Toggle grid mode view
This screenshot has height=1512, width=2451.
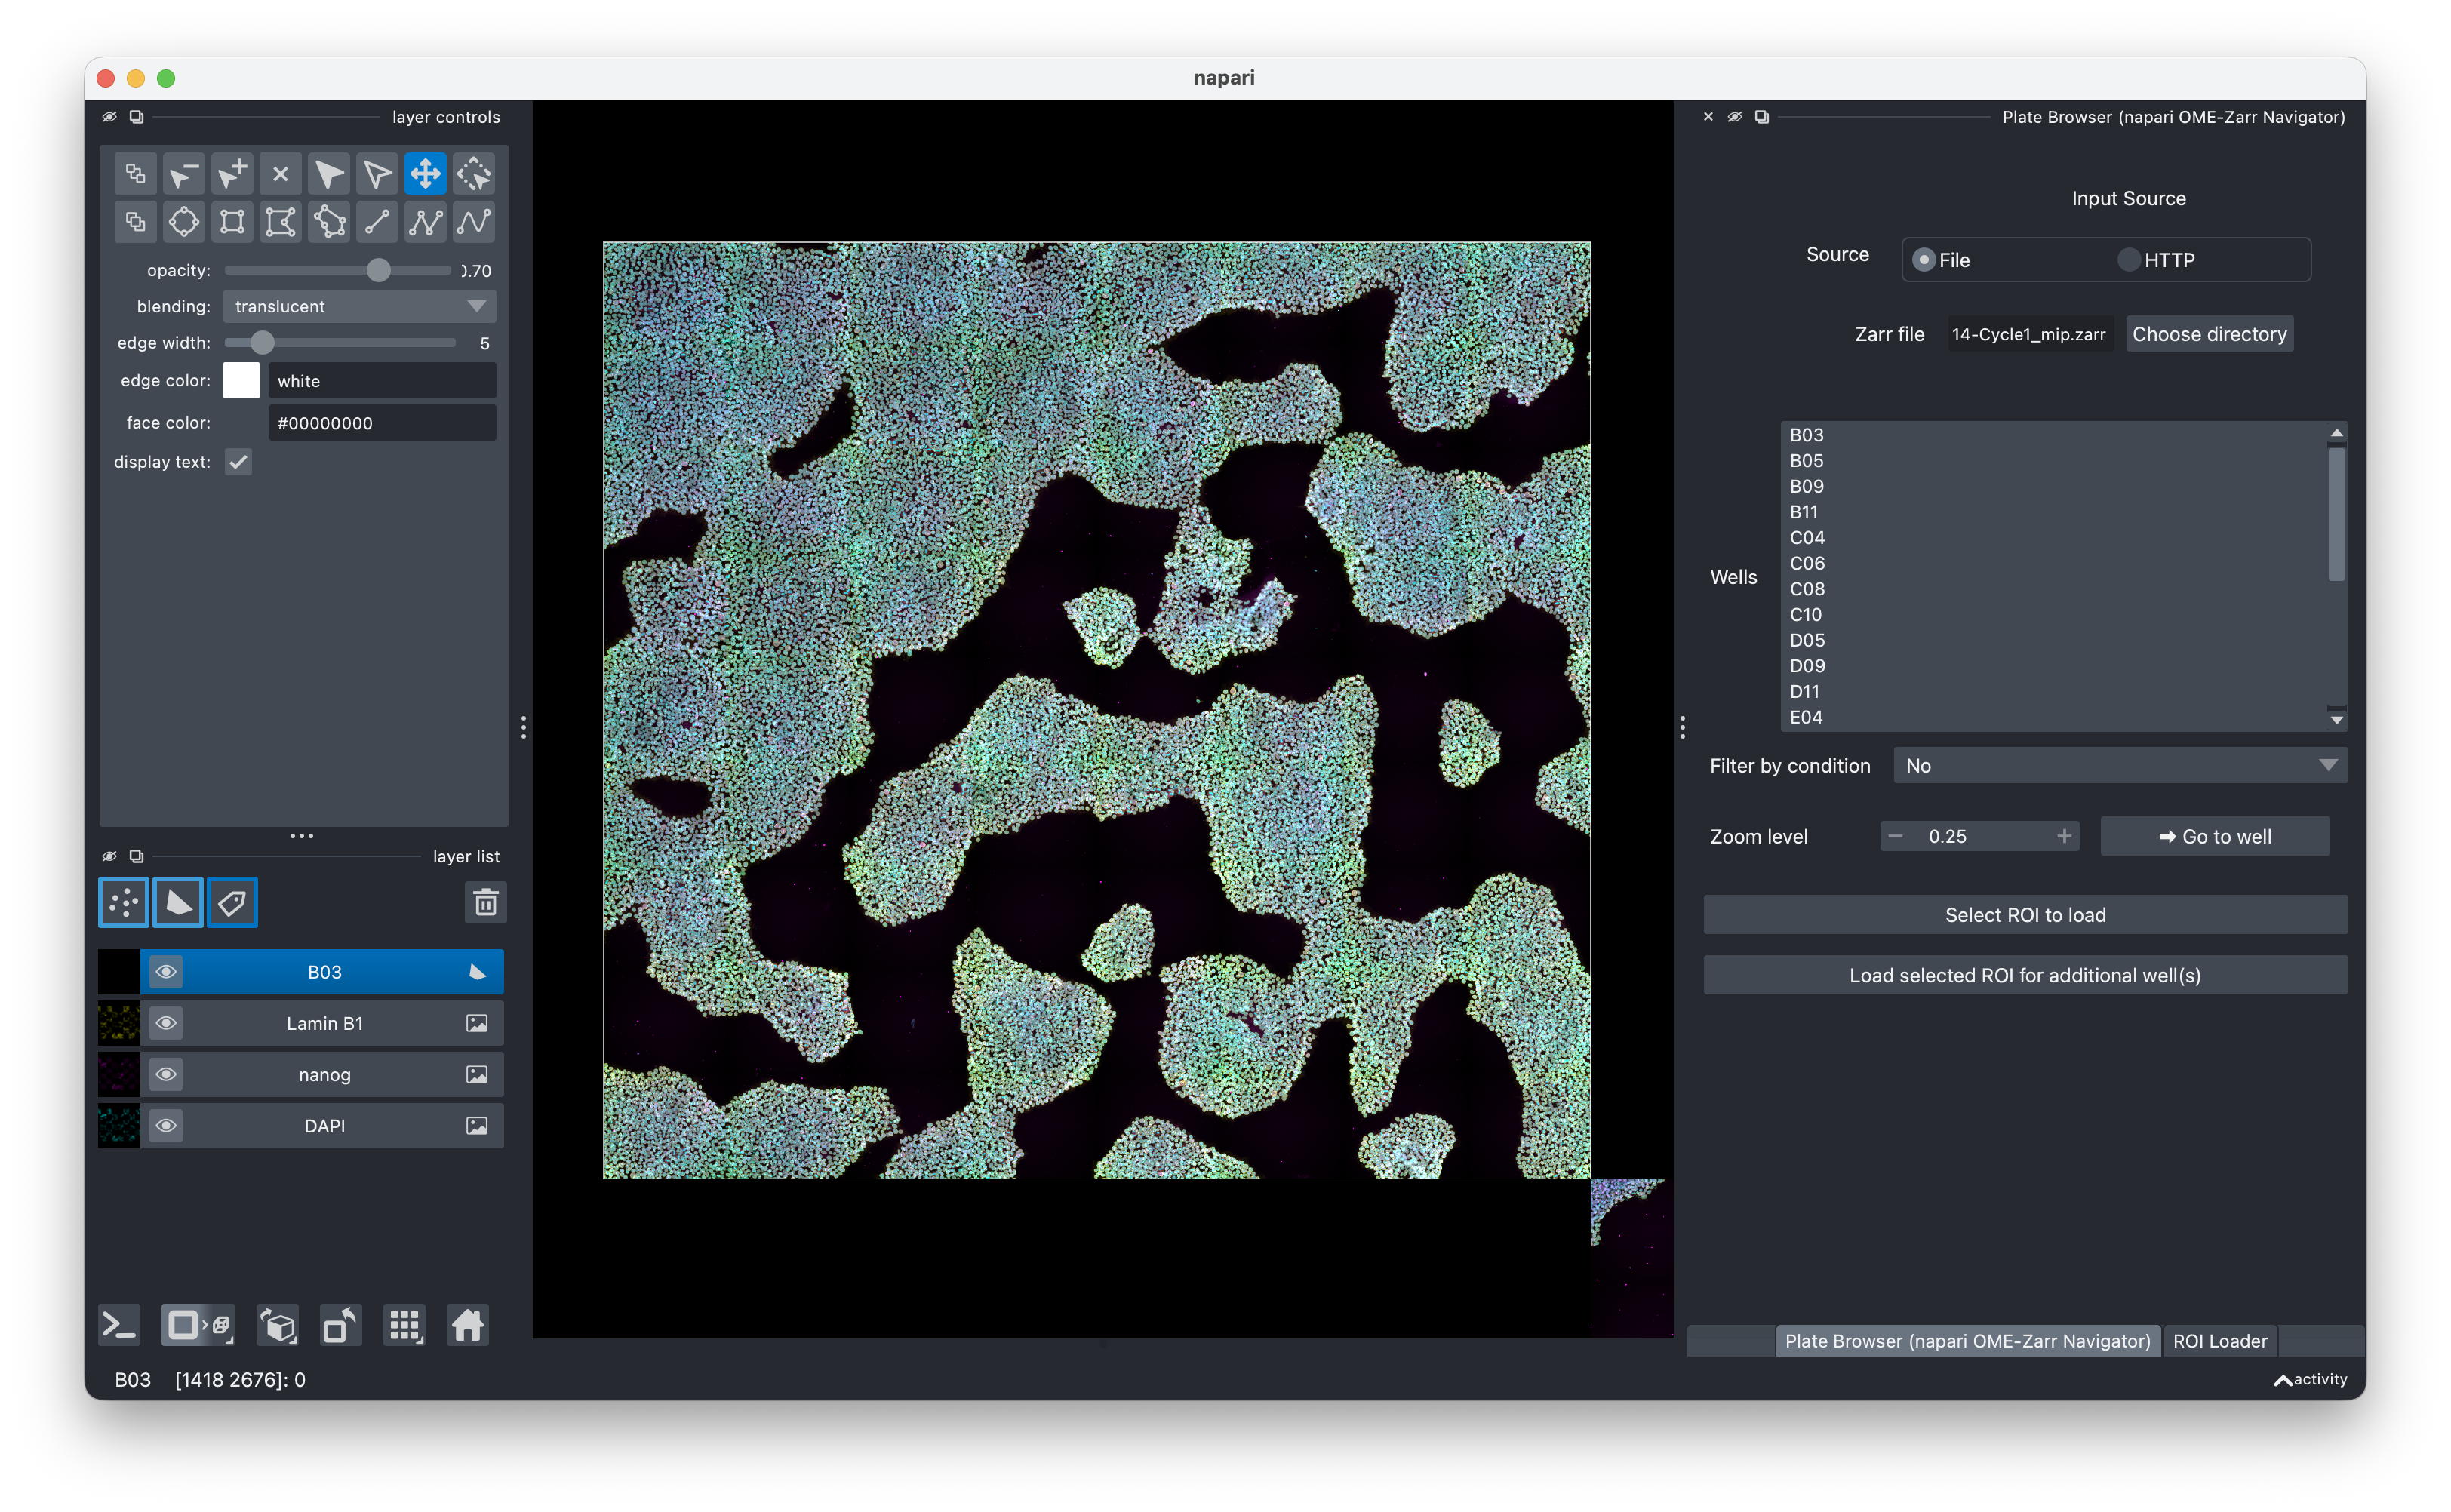click(404, 1326)
